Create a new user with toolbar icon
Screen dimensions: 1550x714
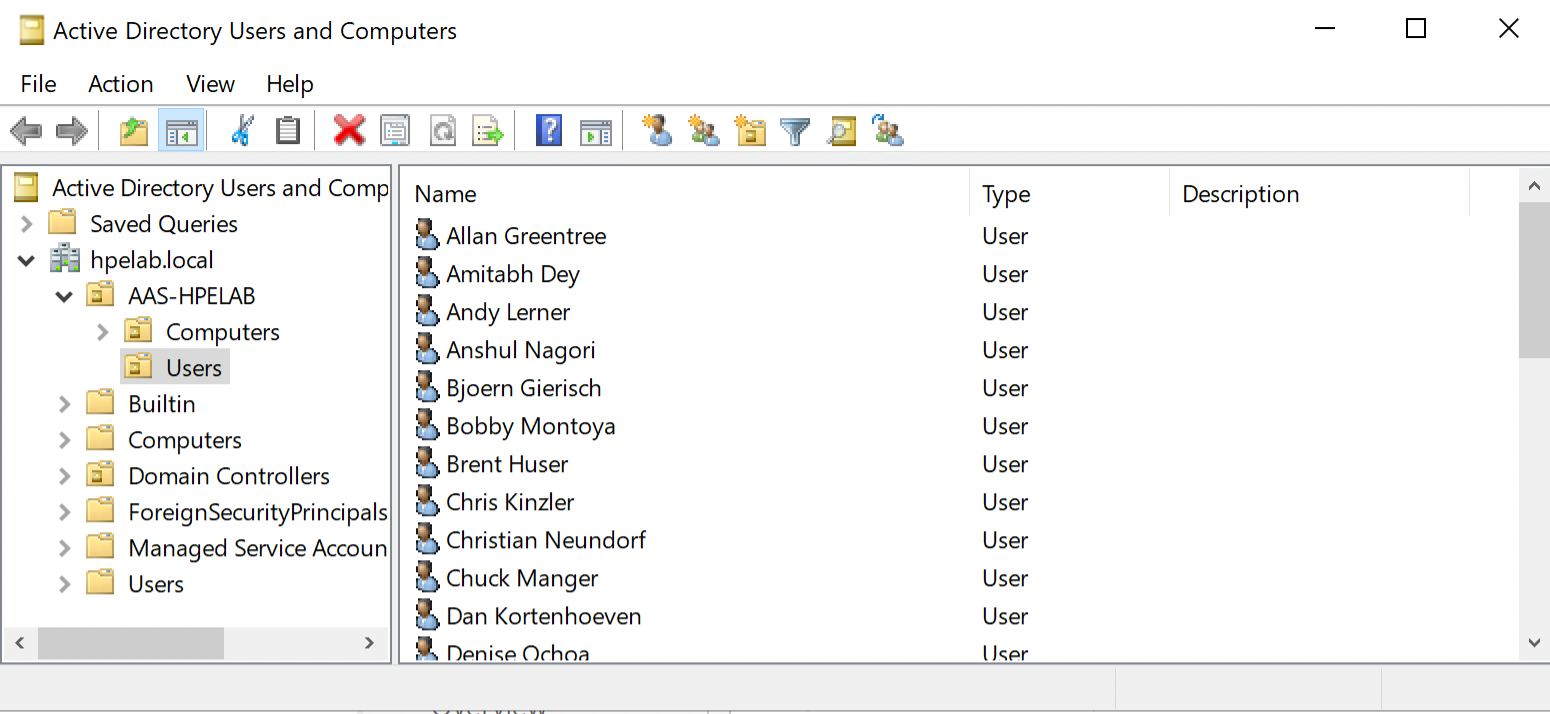657,130
